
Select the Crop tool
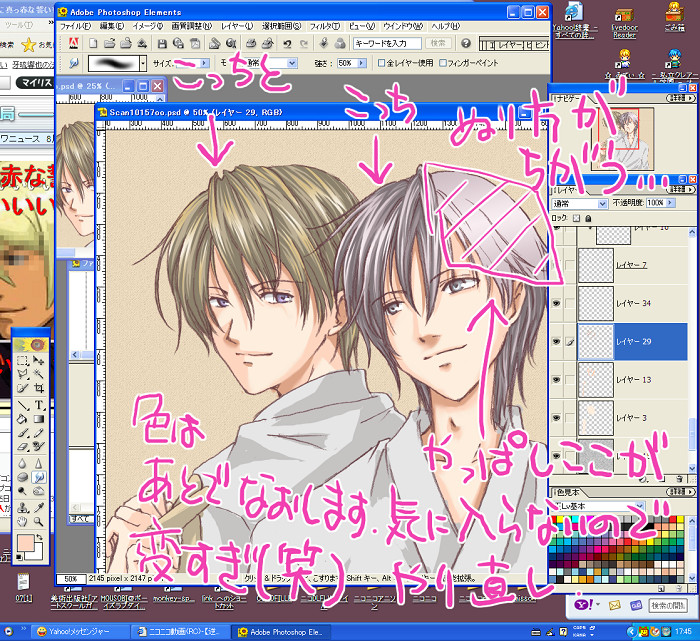(x=39, y=387)
